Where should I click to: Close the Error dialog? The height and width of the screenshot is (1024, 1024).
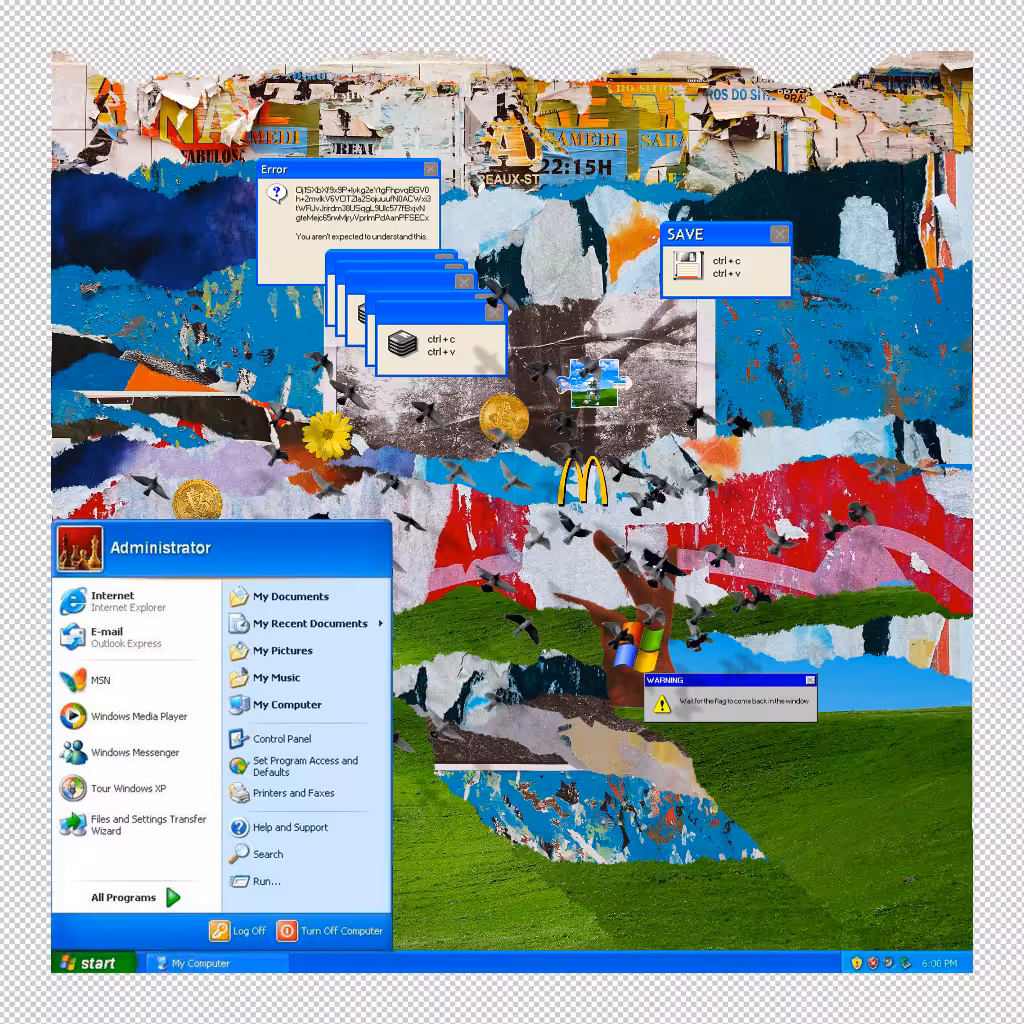(x=431, y=169)
